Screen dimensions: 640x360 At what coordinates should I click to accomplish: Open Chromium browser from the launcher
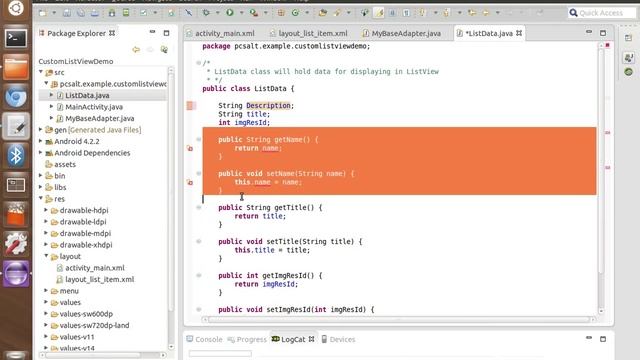(16, 97)
